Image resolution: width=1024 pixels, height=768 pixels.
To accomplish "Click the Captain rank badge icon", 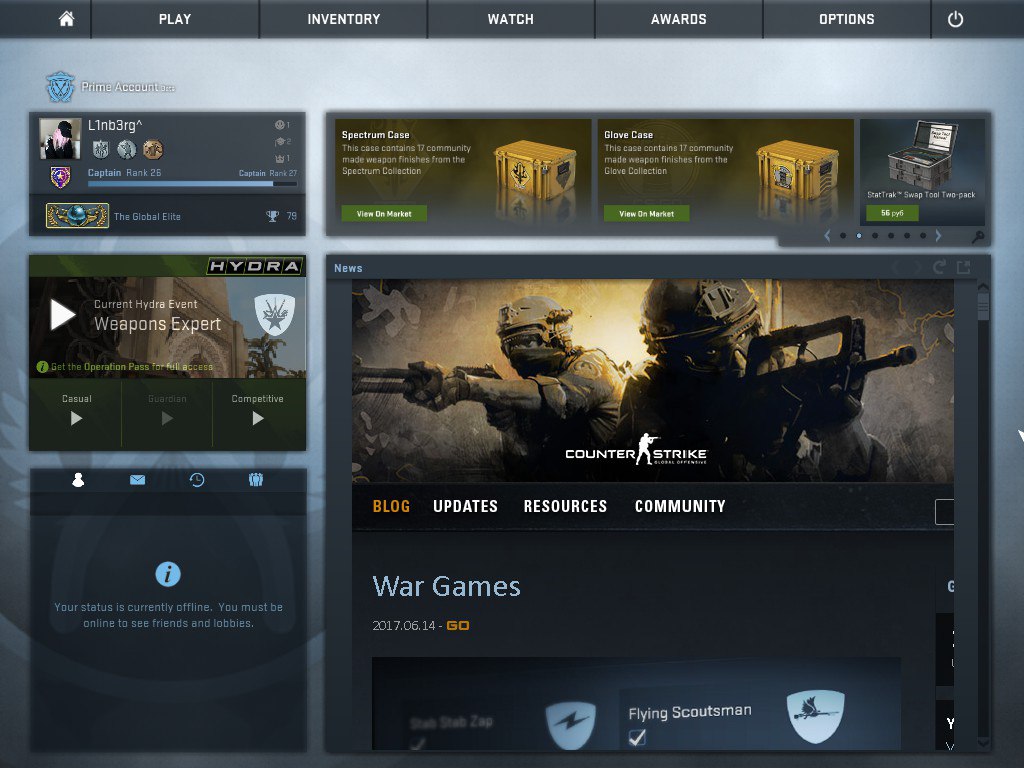I will pos(60,177).
